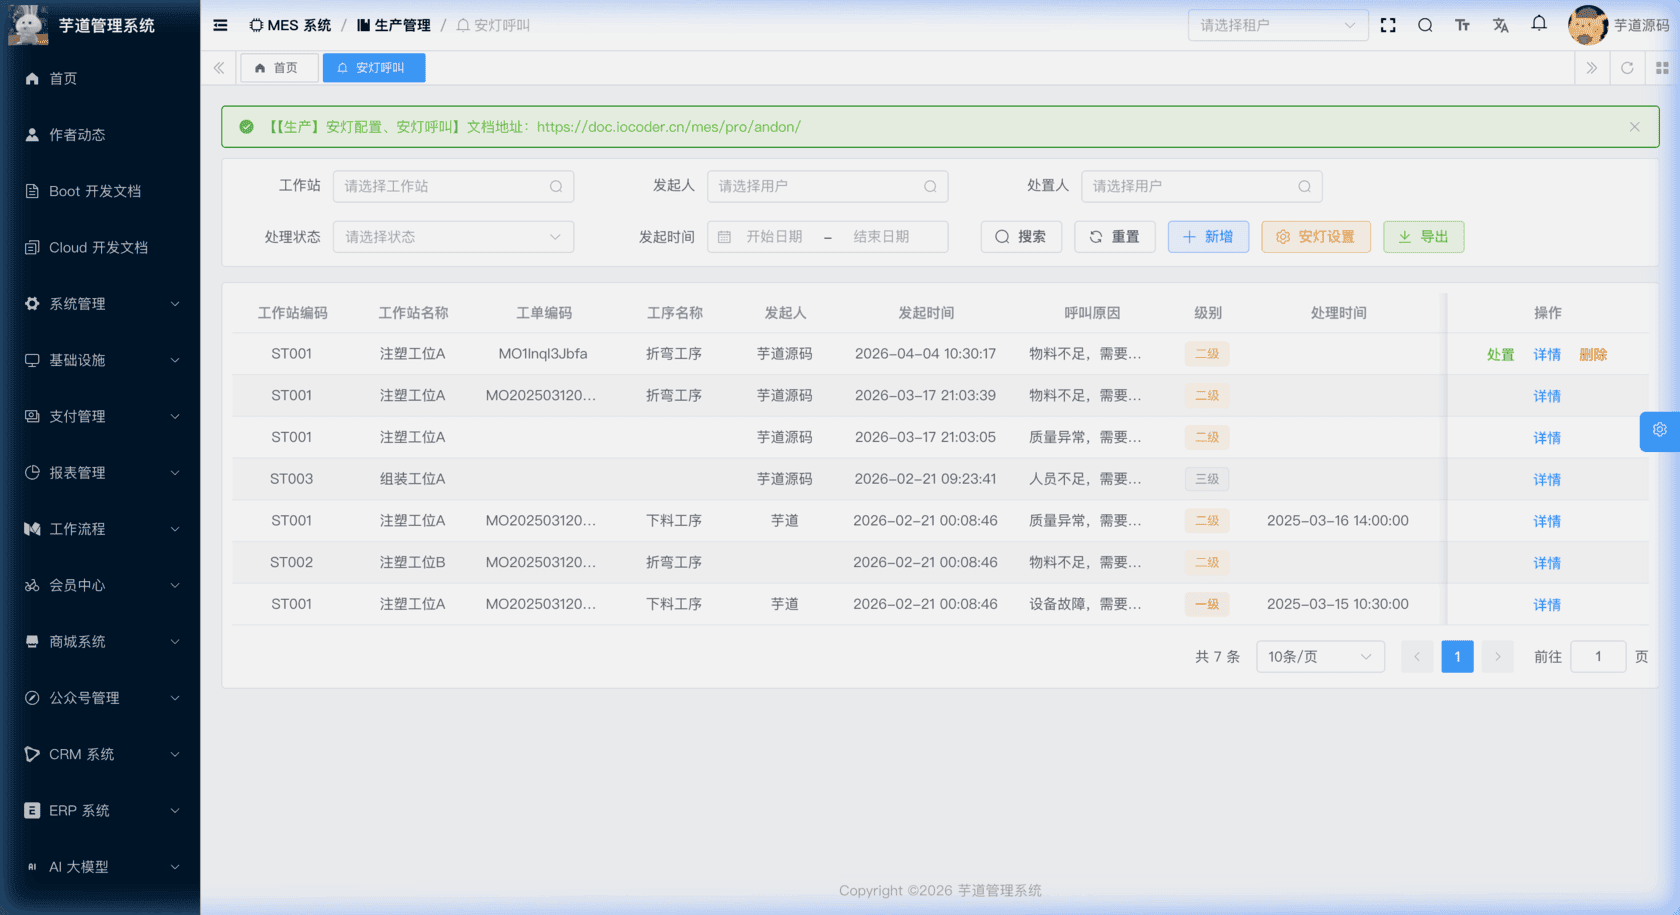Open the font size adjustment icon

pos(1462,25)
